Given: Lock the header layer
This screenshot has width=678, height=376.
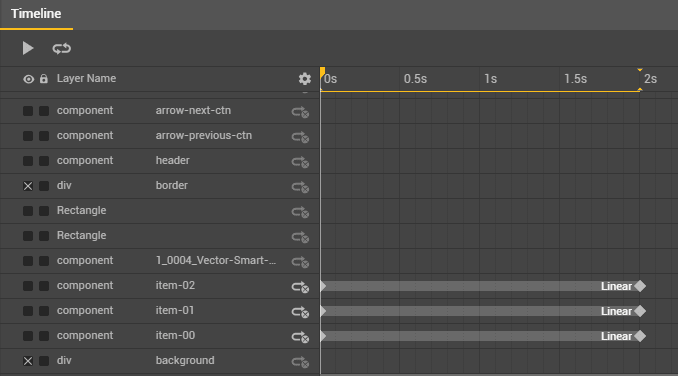Looking at the screenshot, I should [x=44, y=161].
